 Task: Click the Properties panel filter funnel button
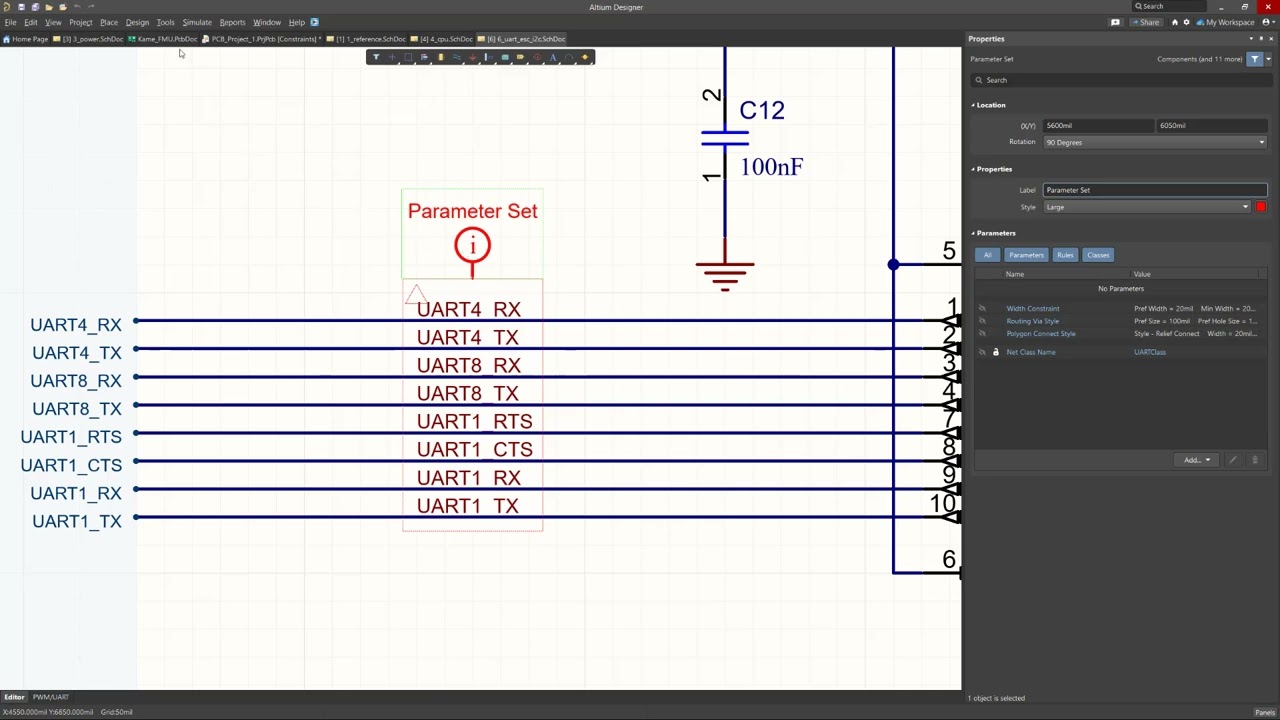point(1255,59)
